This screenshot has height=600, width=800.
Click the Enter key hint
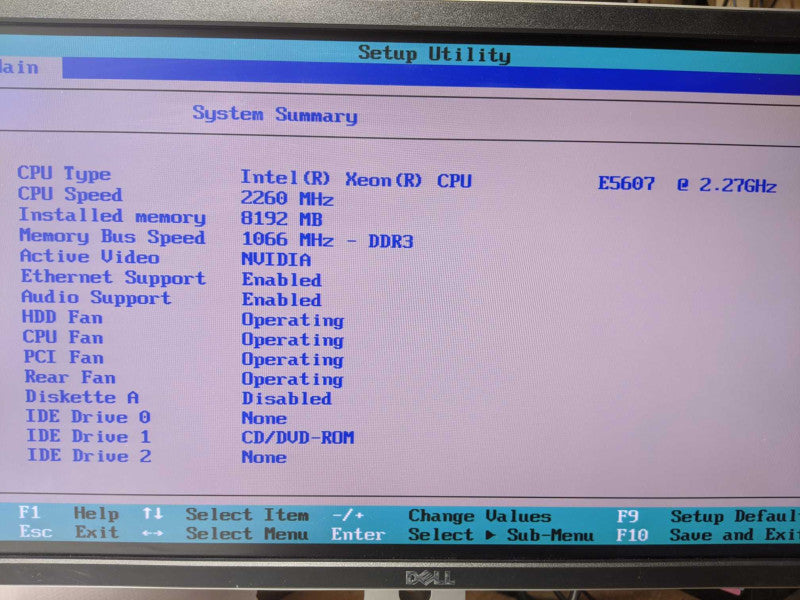coord(358,535)
